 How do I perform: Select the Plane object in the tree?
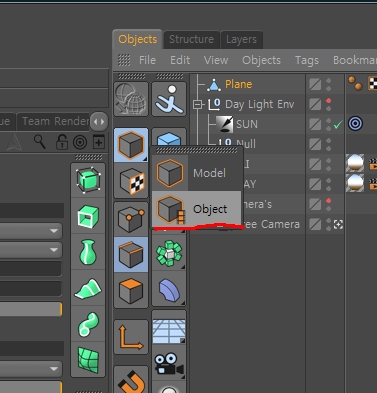[238, 84]
